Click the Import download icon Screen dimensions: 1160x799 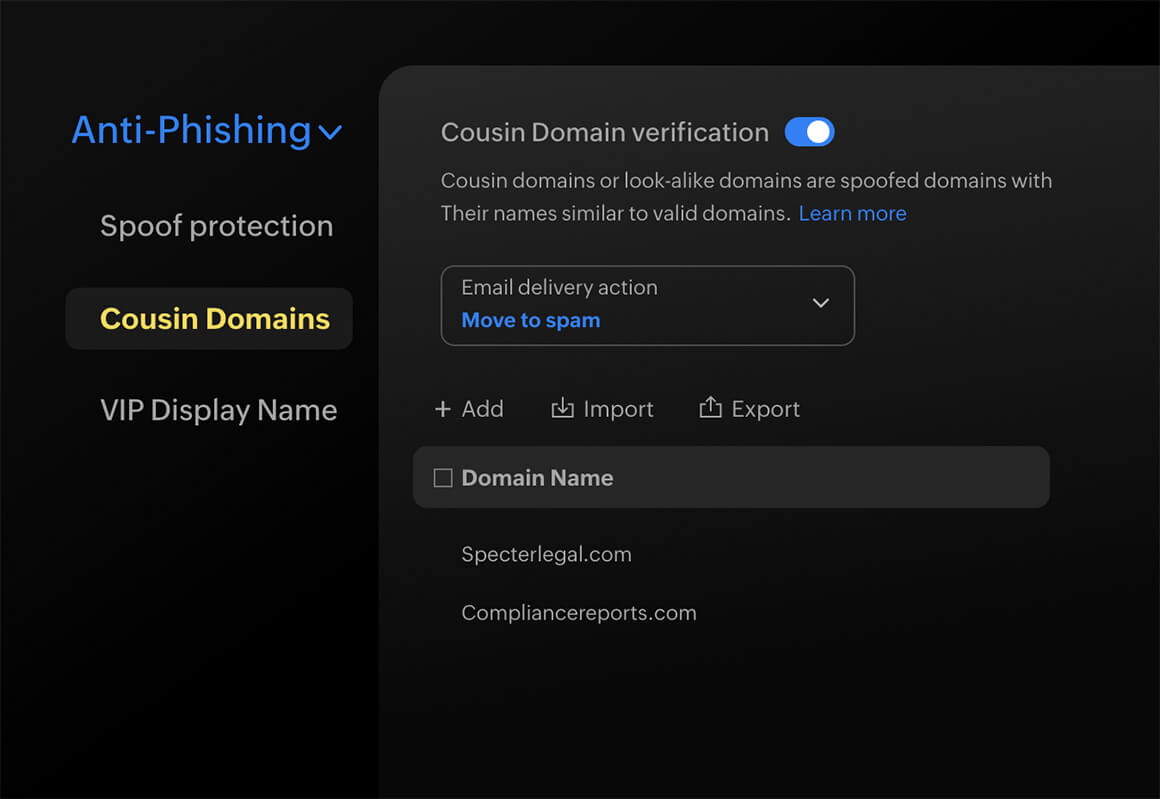click(563, 408)
